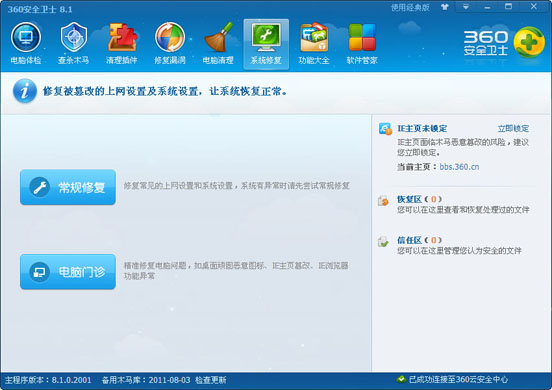Viewport: 552px width, 390px height.
Task: Click the skin shirt icon in title bar
Action: [x=445, y=7]
